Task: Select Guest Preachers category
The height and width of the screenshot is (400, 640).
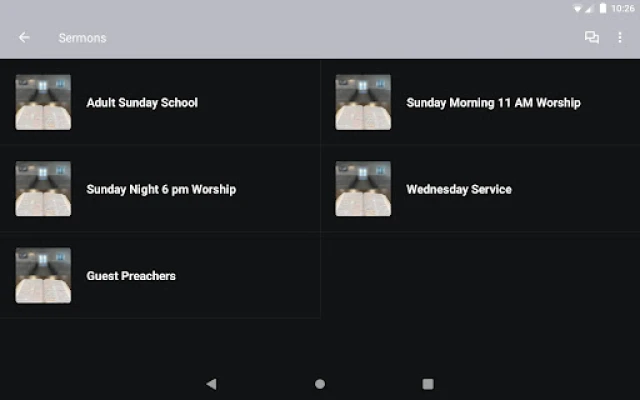Action: coord(131,276)
